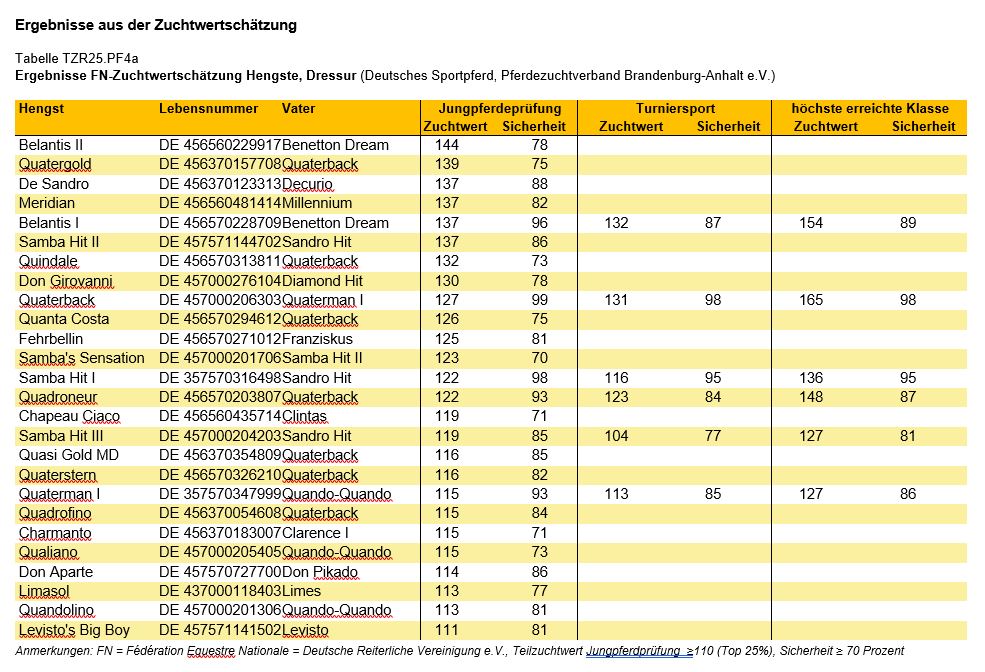Select the name 'Quindale'

click(x=48, y=261)
